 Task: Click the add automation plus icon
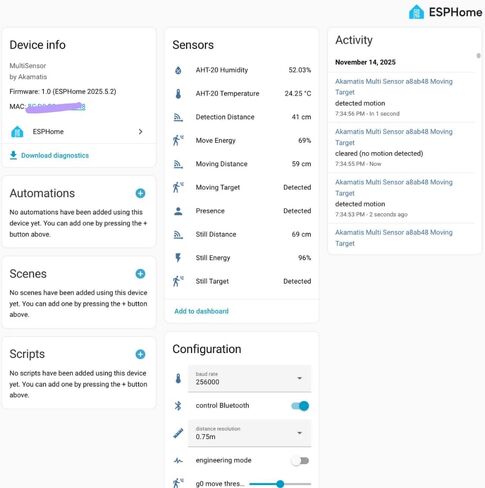[x=140, y=193]
